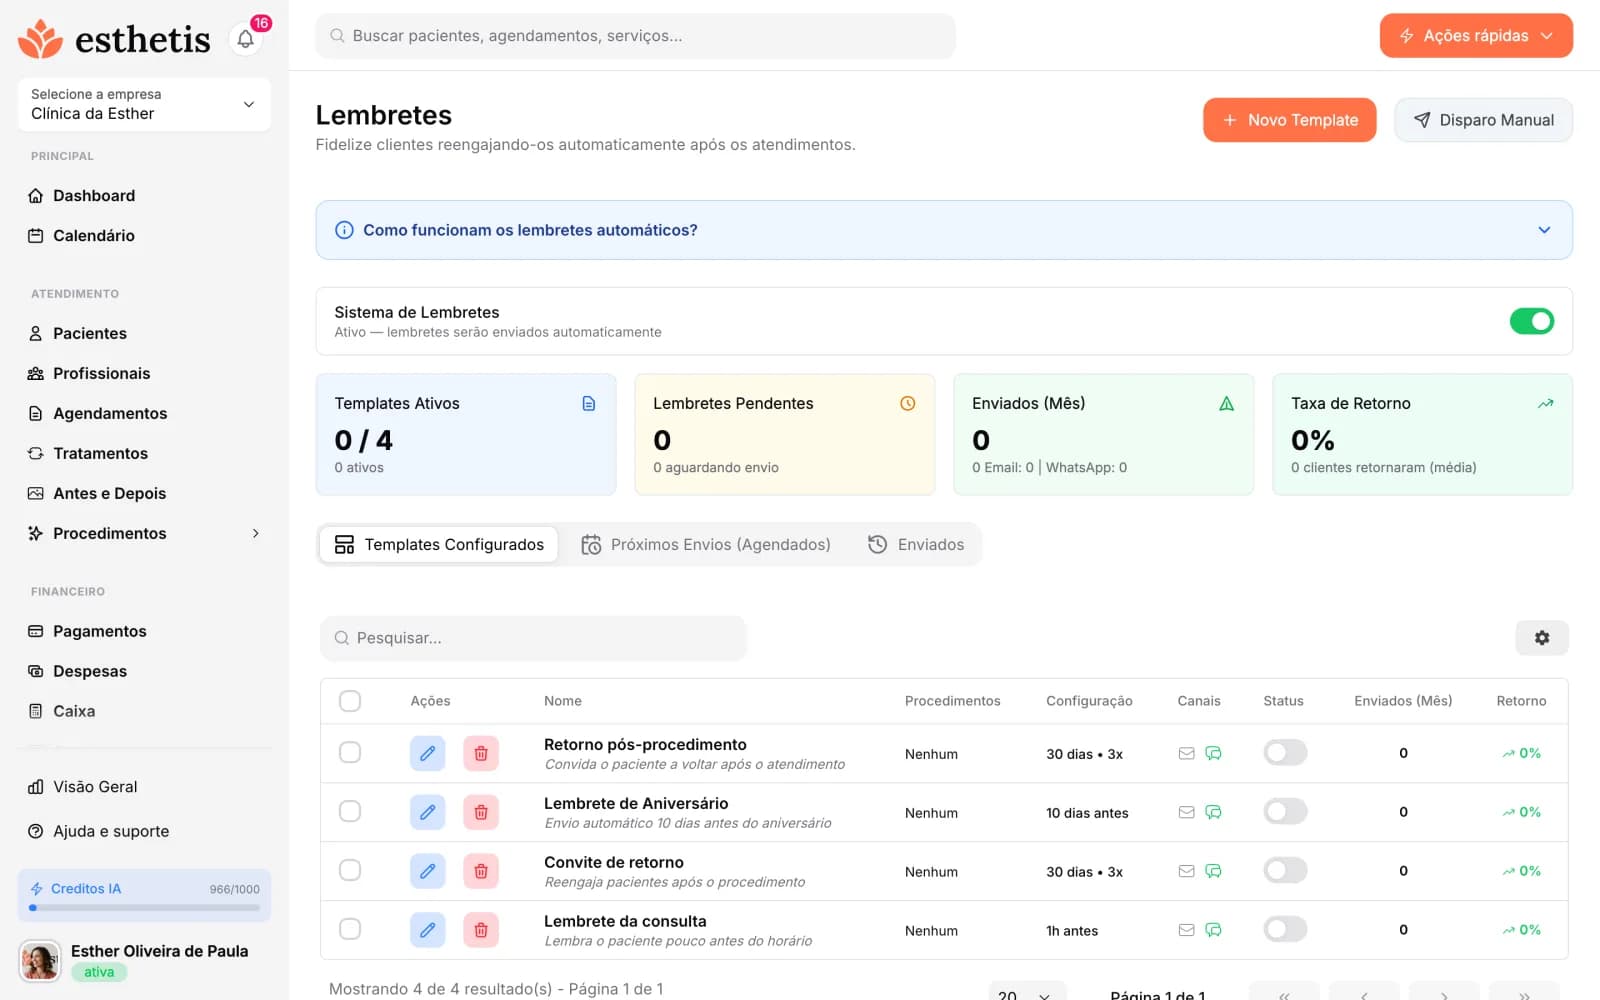Viewport: 1600px width, 1000px height.
Task: Select the Lembrete de Aniversário row checkbox
Action: tap(350, 812)
